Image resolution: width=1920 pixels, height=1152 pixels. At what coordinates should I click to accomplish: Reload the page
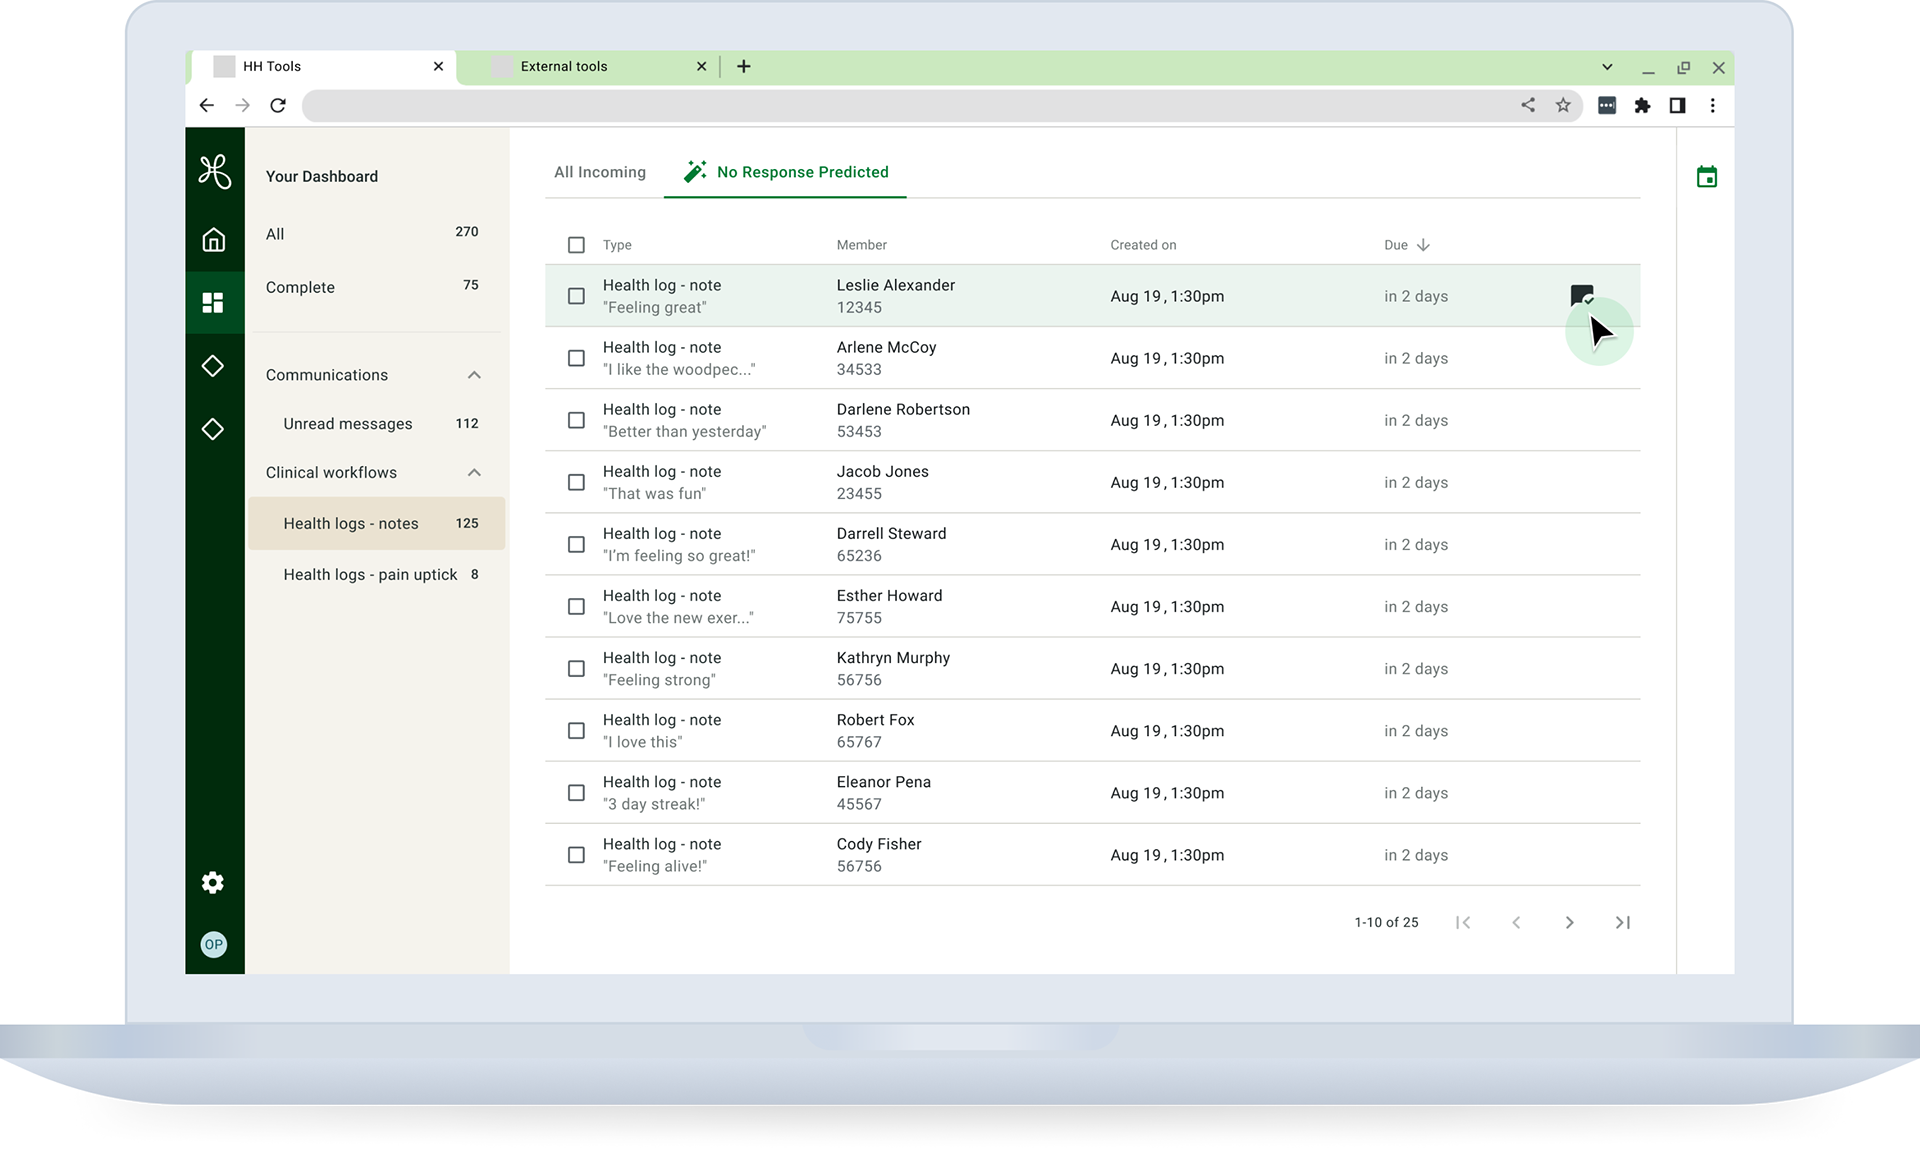[278, 105]
